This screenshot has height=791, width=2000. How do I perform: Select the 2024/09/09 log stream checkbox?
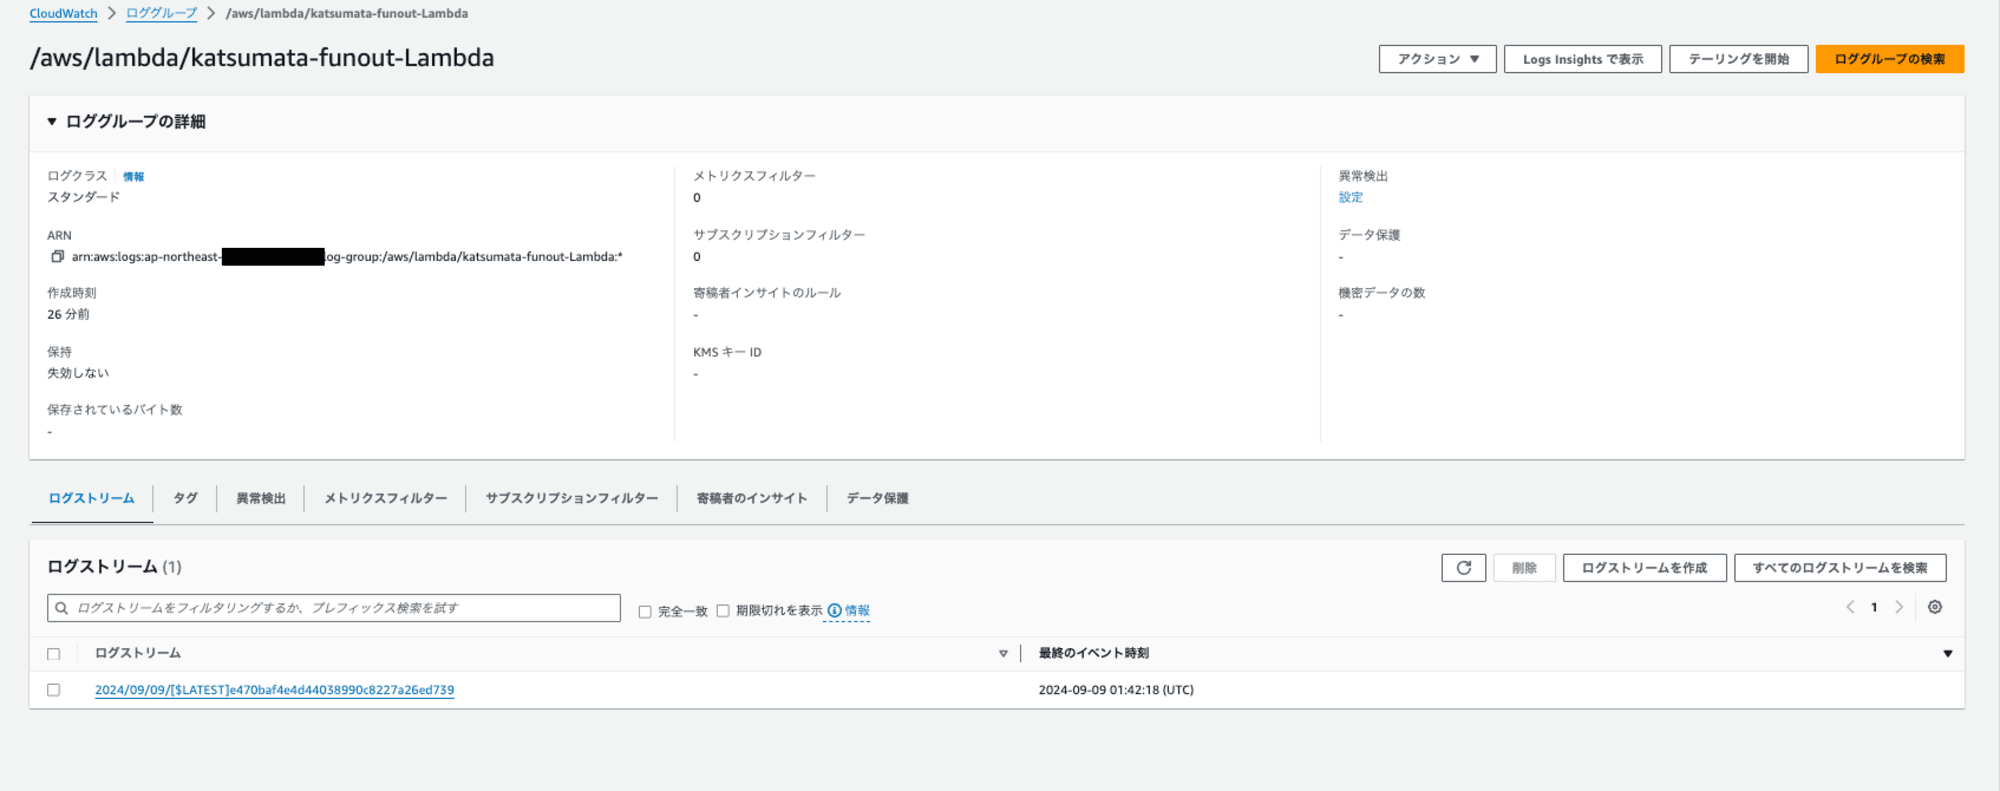coord(54,690)
